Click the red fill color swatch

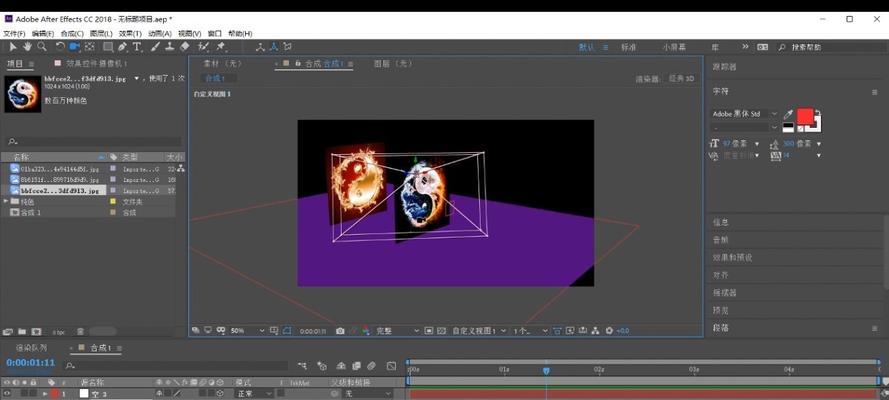(805, 116)
